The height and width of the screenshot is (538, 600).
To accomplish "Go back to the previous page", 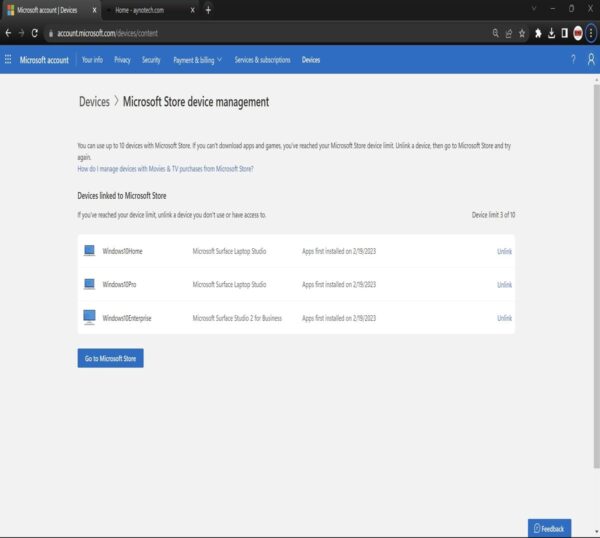I will (8, 33).
